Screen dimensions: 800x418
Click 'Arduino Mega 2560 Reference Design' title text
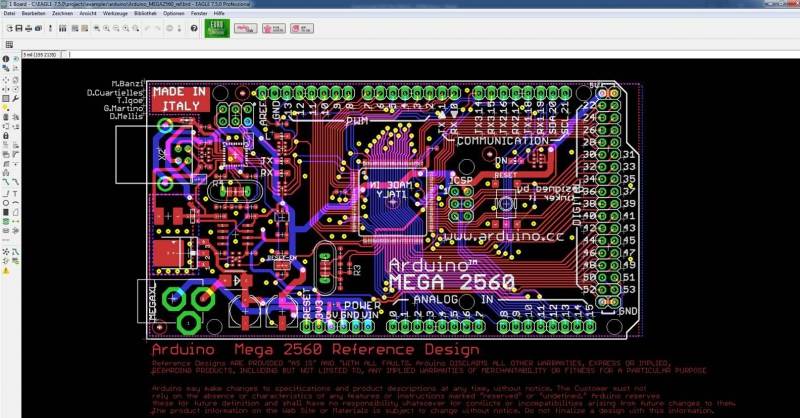(x=315, y=350)
